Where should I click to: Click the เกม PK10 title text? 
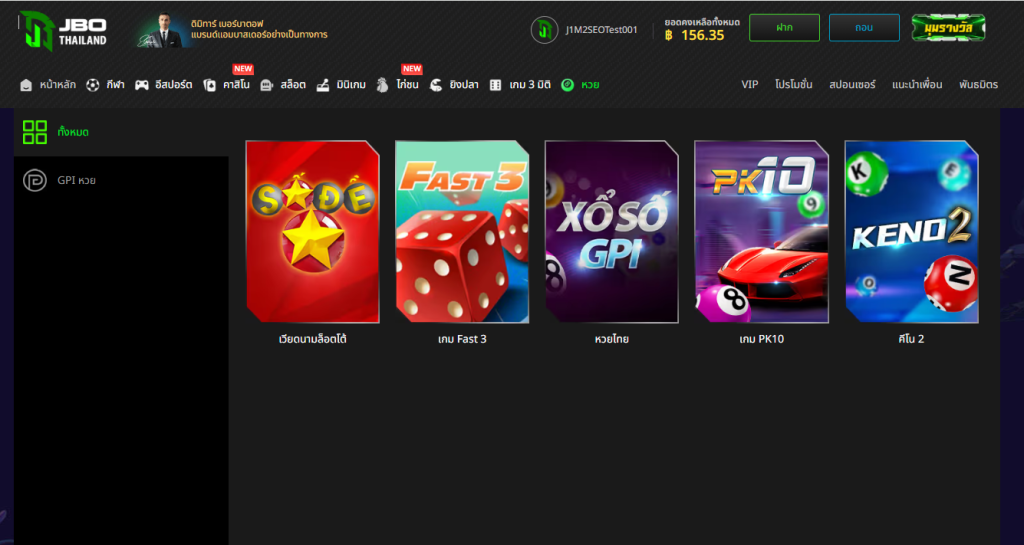point(761,339)
